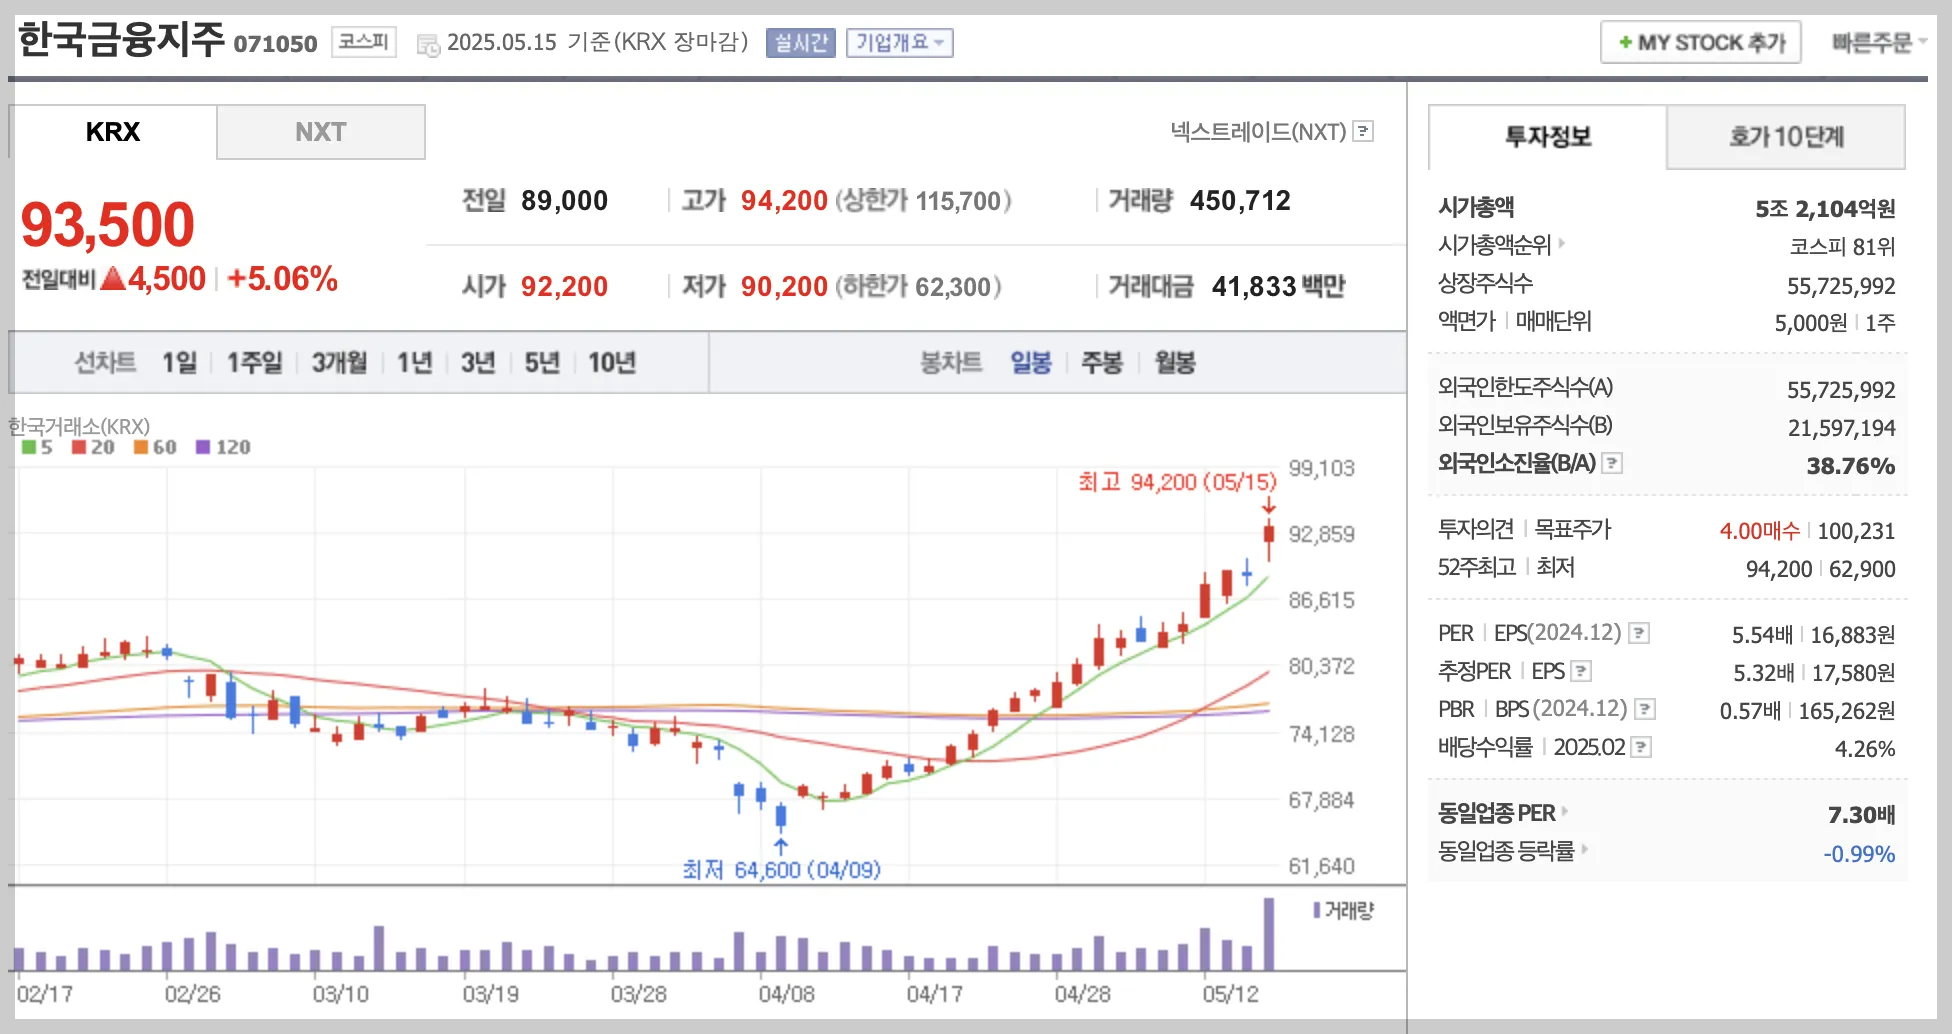Show the 10년 line chart
The image size is (1952, 1034).
[x=612, y=362]
